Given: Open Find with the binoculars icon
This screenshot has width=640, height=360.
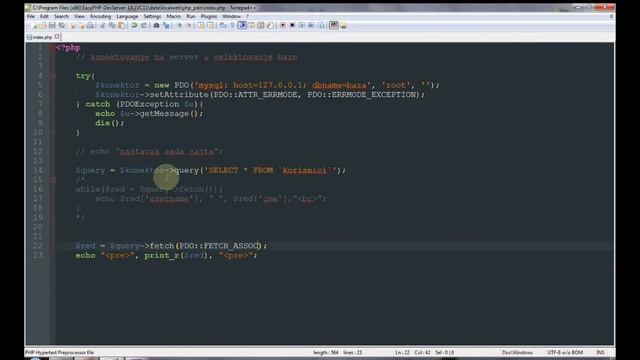Looking at the screenshot, I should click(156, 25).
